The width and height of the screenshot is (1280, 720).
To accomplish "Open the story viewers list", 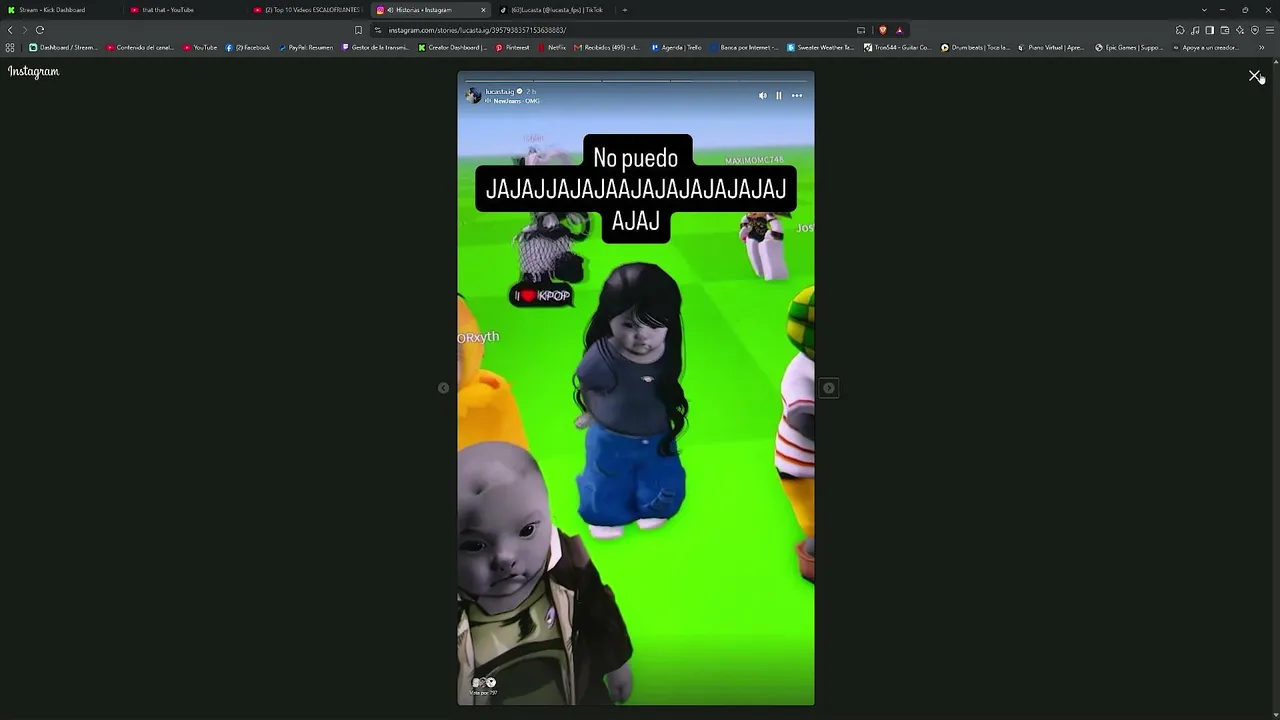I will pos(484,686).
